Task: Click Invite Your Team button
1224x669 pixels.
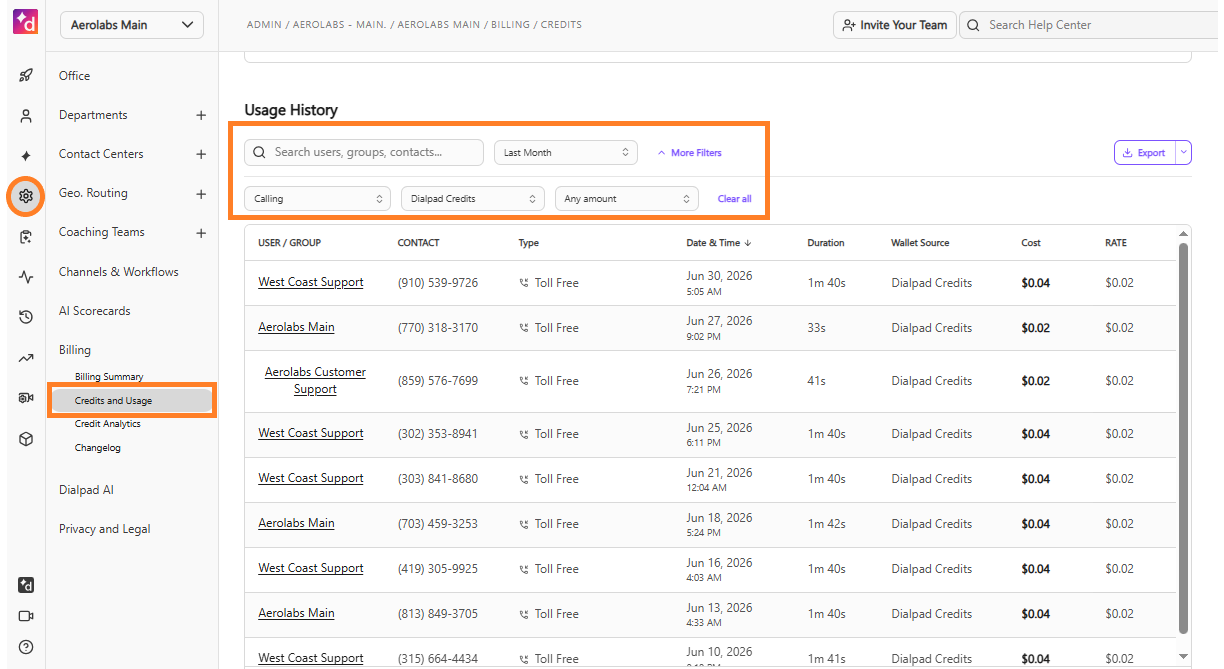Action: [895, 25]
